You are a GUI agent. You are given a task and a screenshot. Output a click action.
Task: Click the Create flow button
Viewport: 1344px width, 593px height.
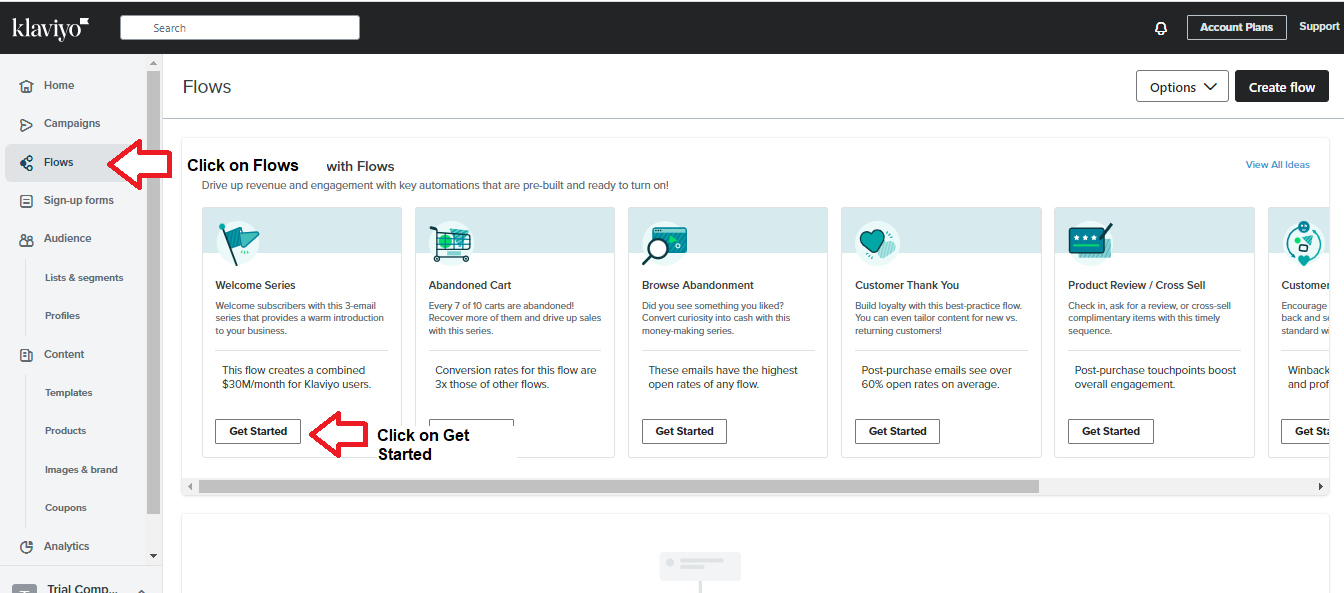1282,87
